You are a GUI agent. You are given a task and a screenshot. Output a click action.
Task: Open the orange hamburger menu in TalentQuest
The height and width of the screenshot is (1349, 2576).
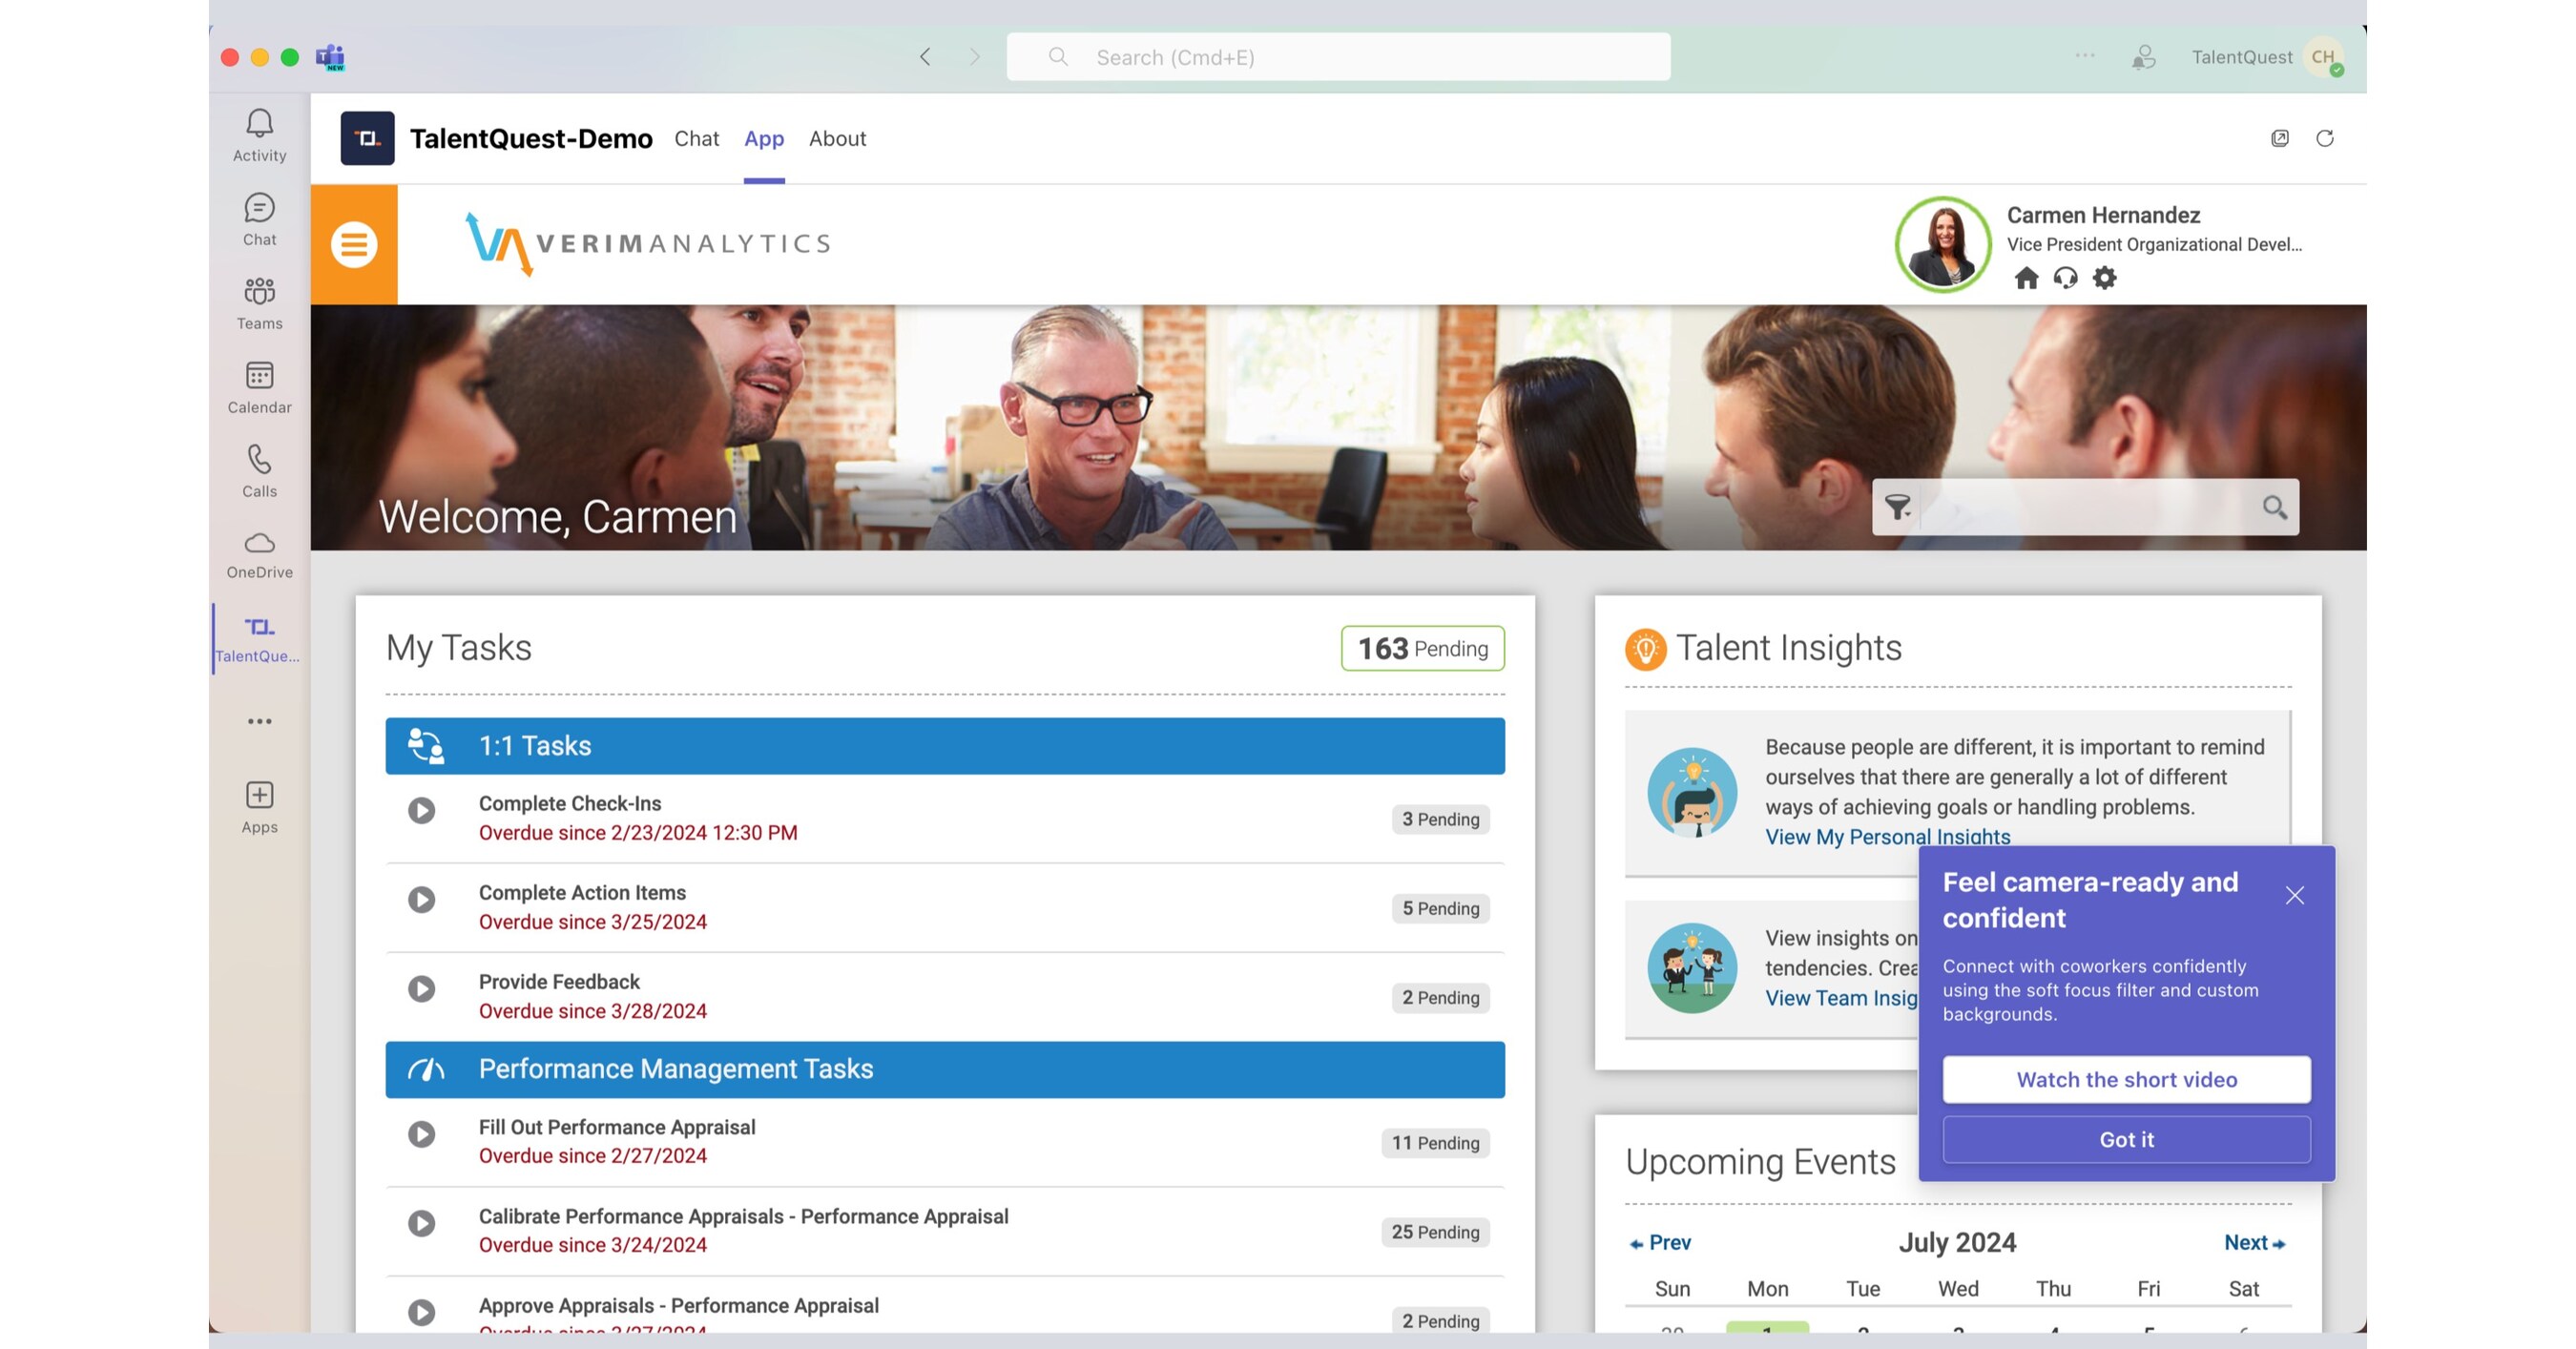pos(355,243)
